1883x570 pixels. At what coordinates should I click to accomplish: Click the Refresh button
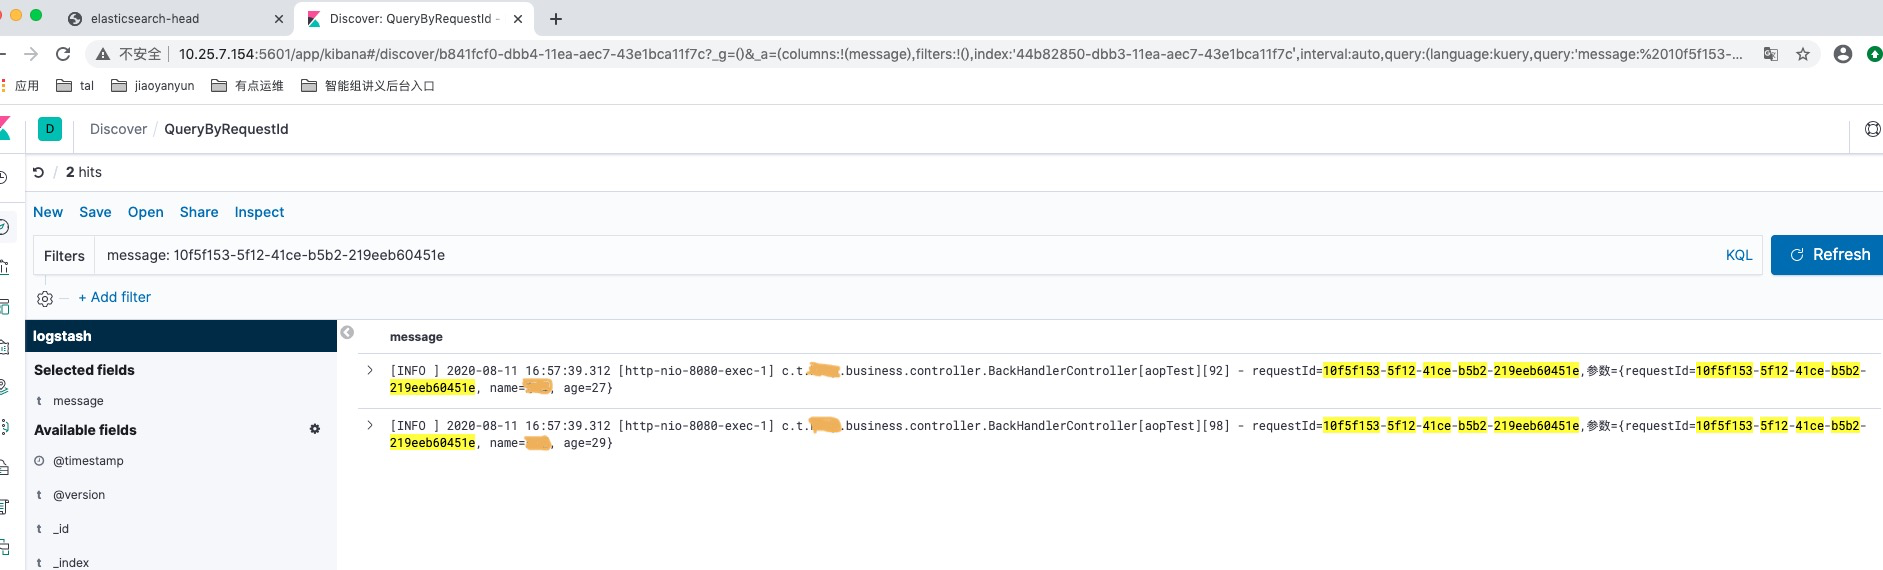pos(1828,255)
